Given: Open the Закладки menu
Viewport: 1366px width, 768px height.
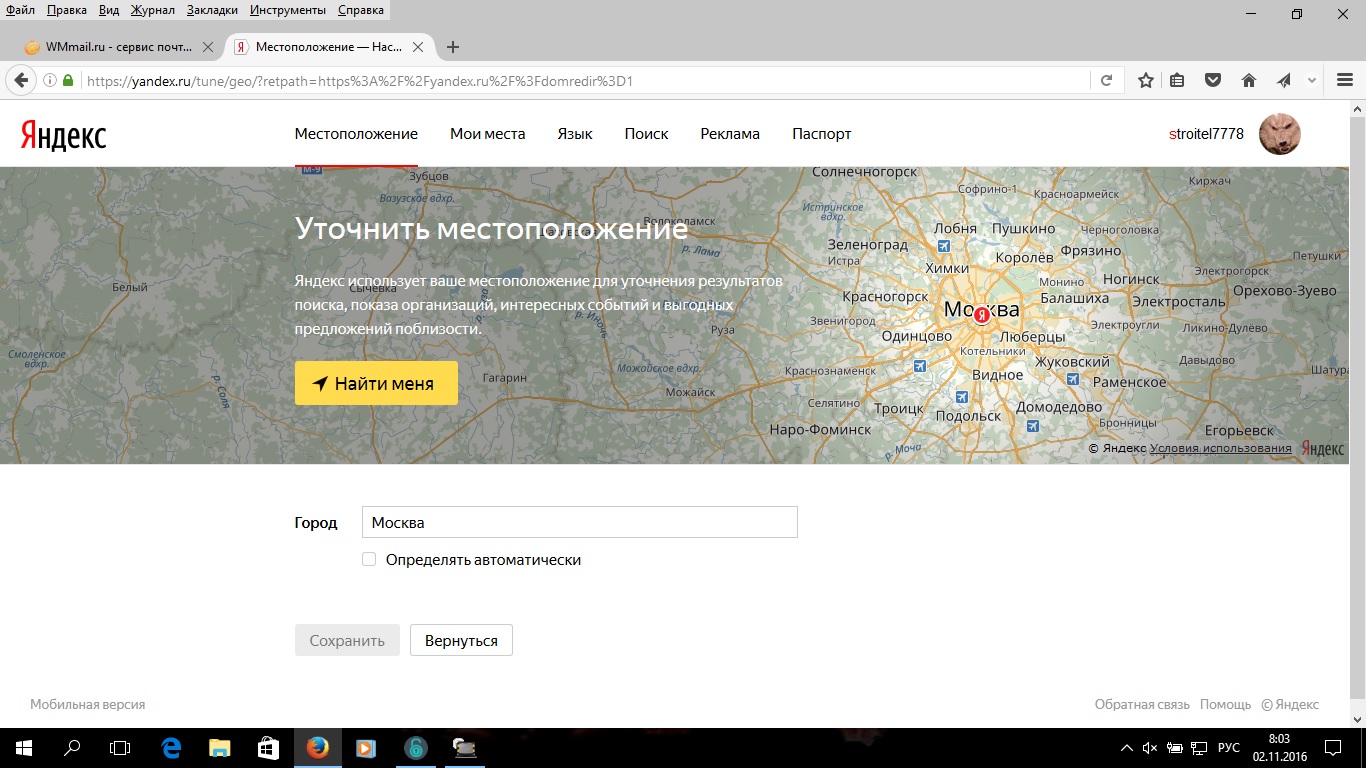Looking at the screenshot, I should pos(212,10).
